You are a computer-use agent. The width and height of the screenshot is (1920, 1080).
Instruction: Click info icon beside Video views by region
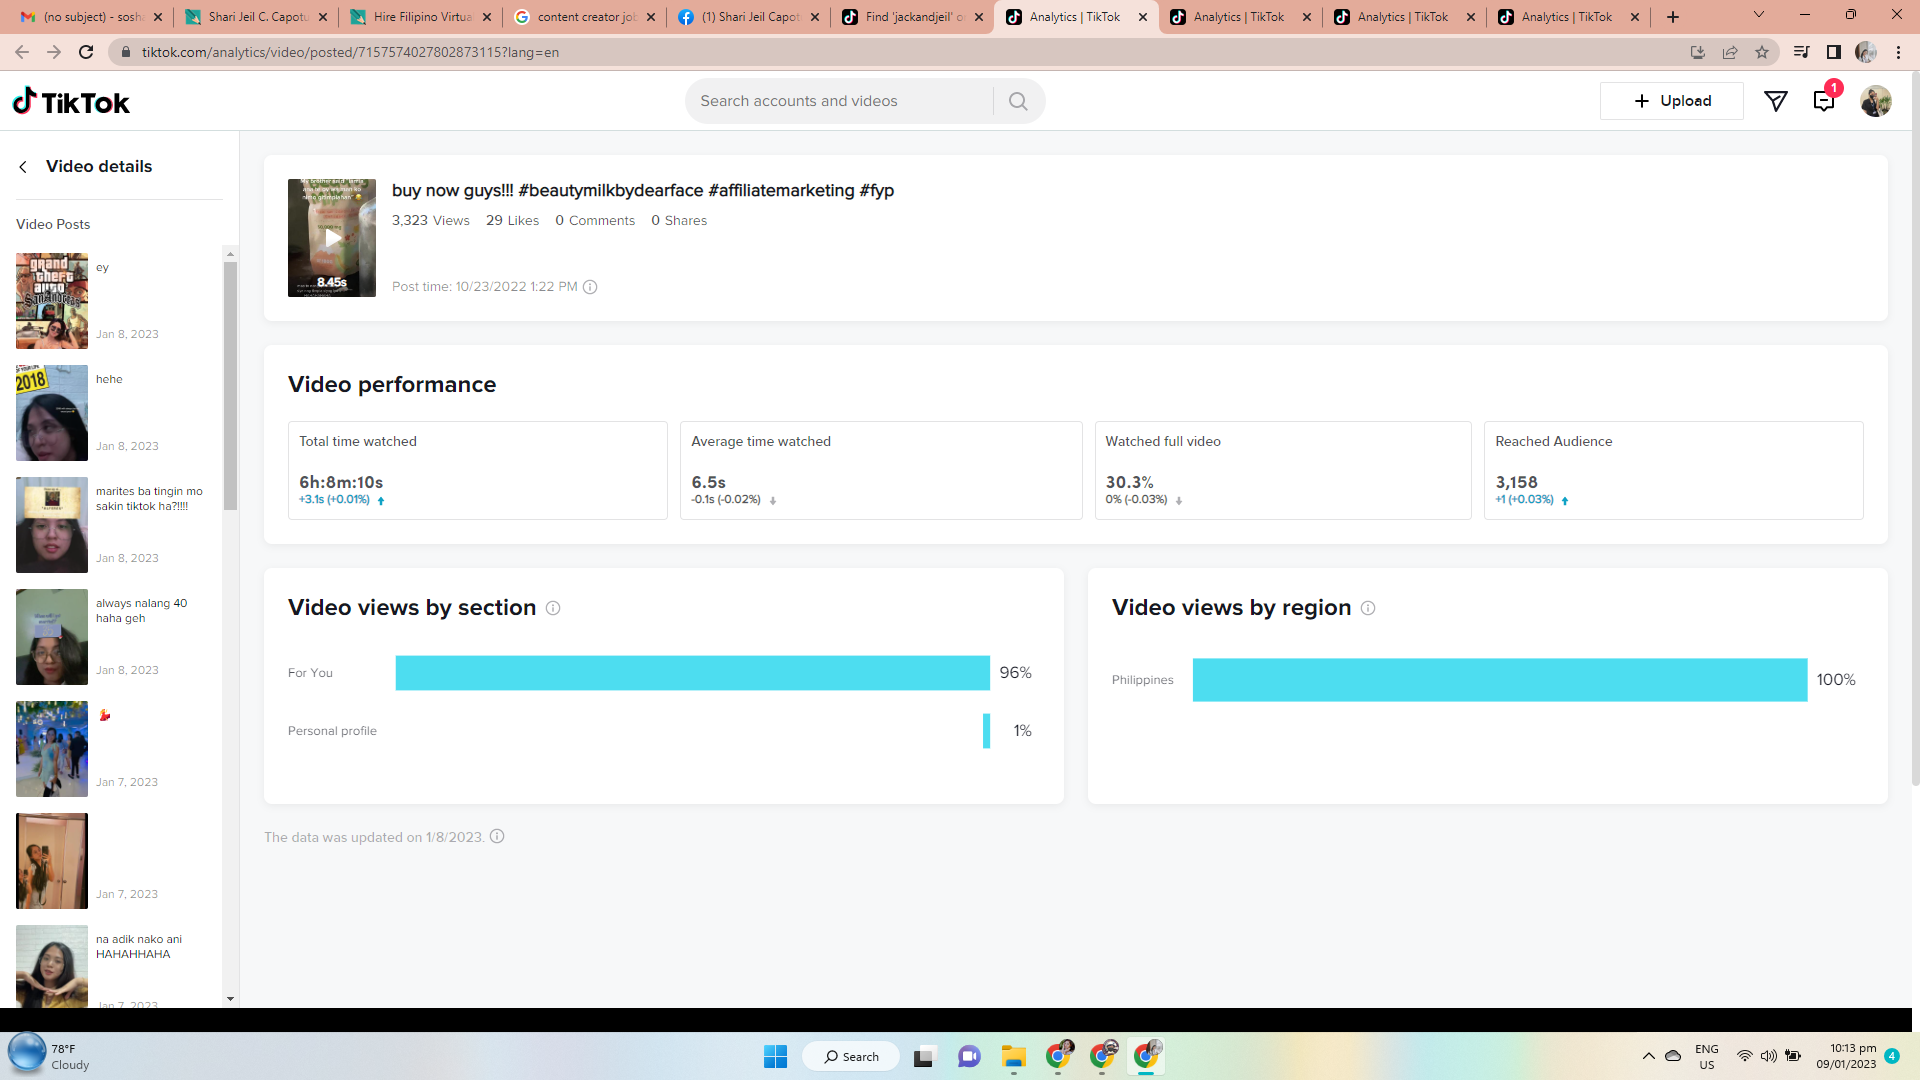coord(1368,608)
